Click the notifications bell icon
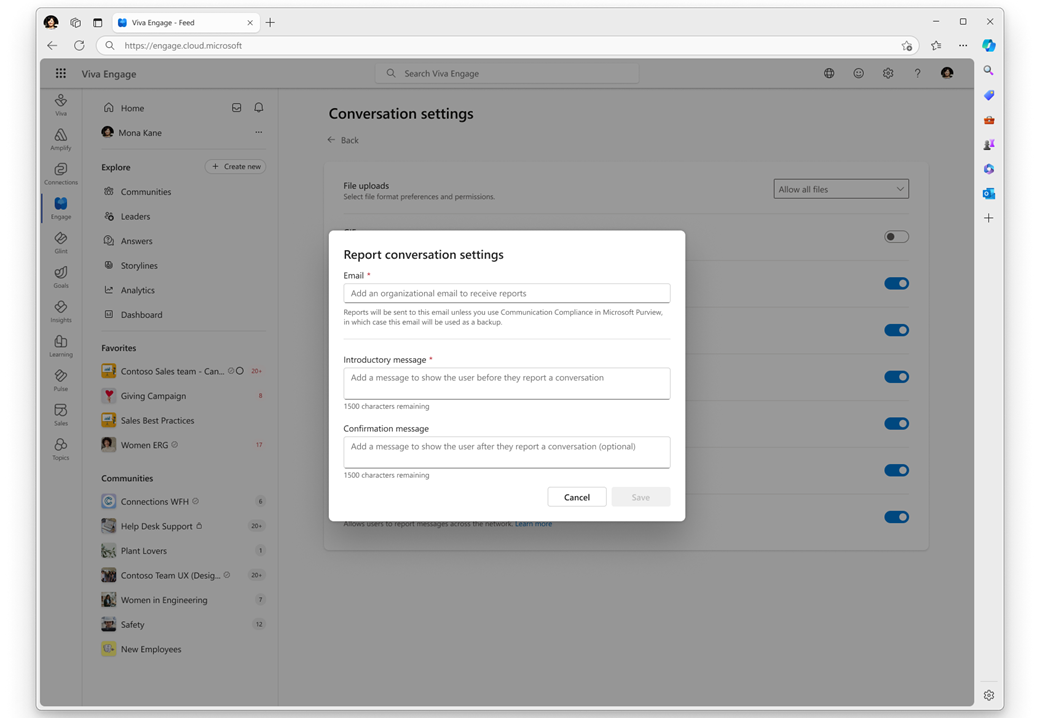 point(258,108)
